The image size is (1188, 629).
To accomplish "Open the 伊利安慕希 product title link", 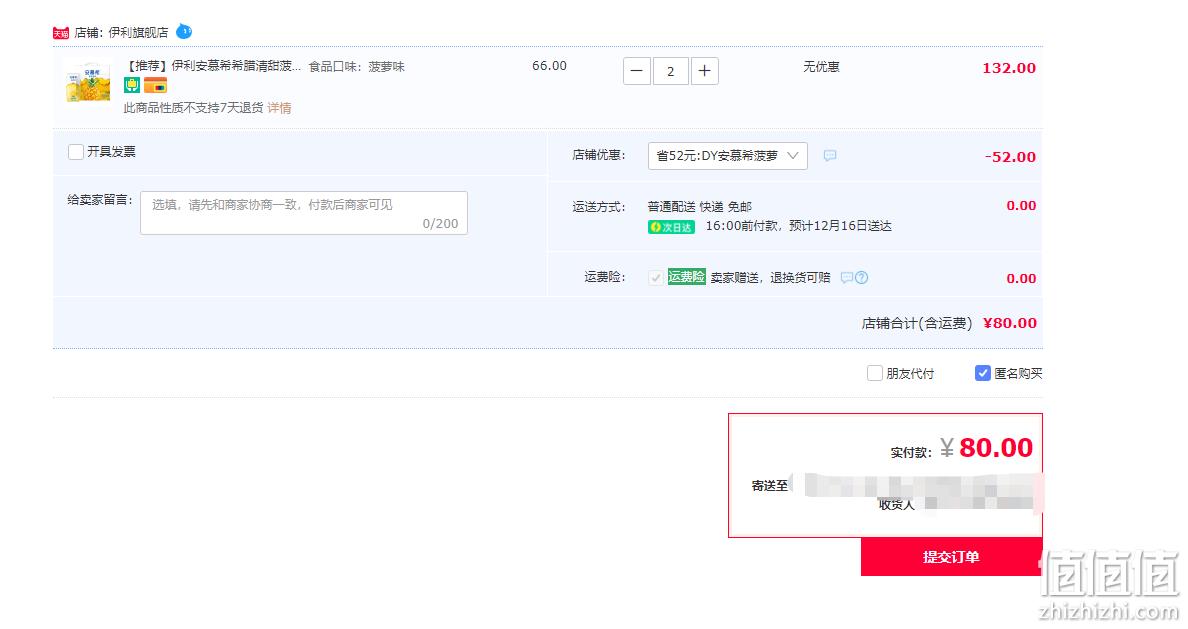I will click(x=214, y=66).
